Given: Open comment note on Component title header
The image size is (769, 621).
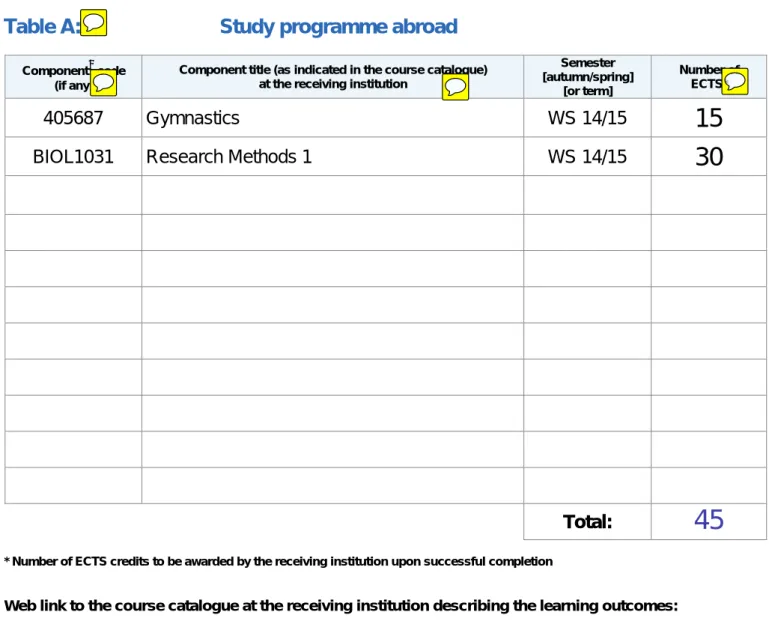Looking at the screenshot, I should coord(455,87).
